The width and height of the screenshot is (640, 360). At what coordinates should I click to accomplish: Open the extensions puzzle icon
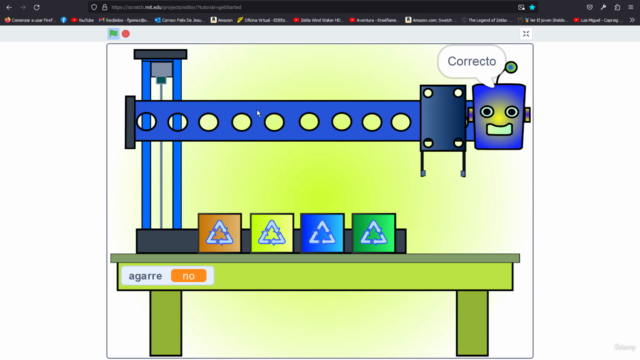[x=617, y=7]
